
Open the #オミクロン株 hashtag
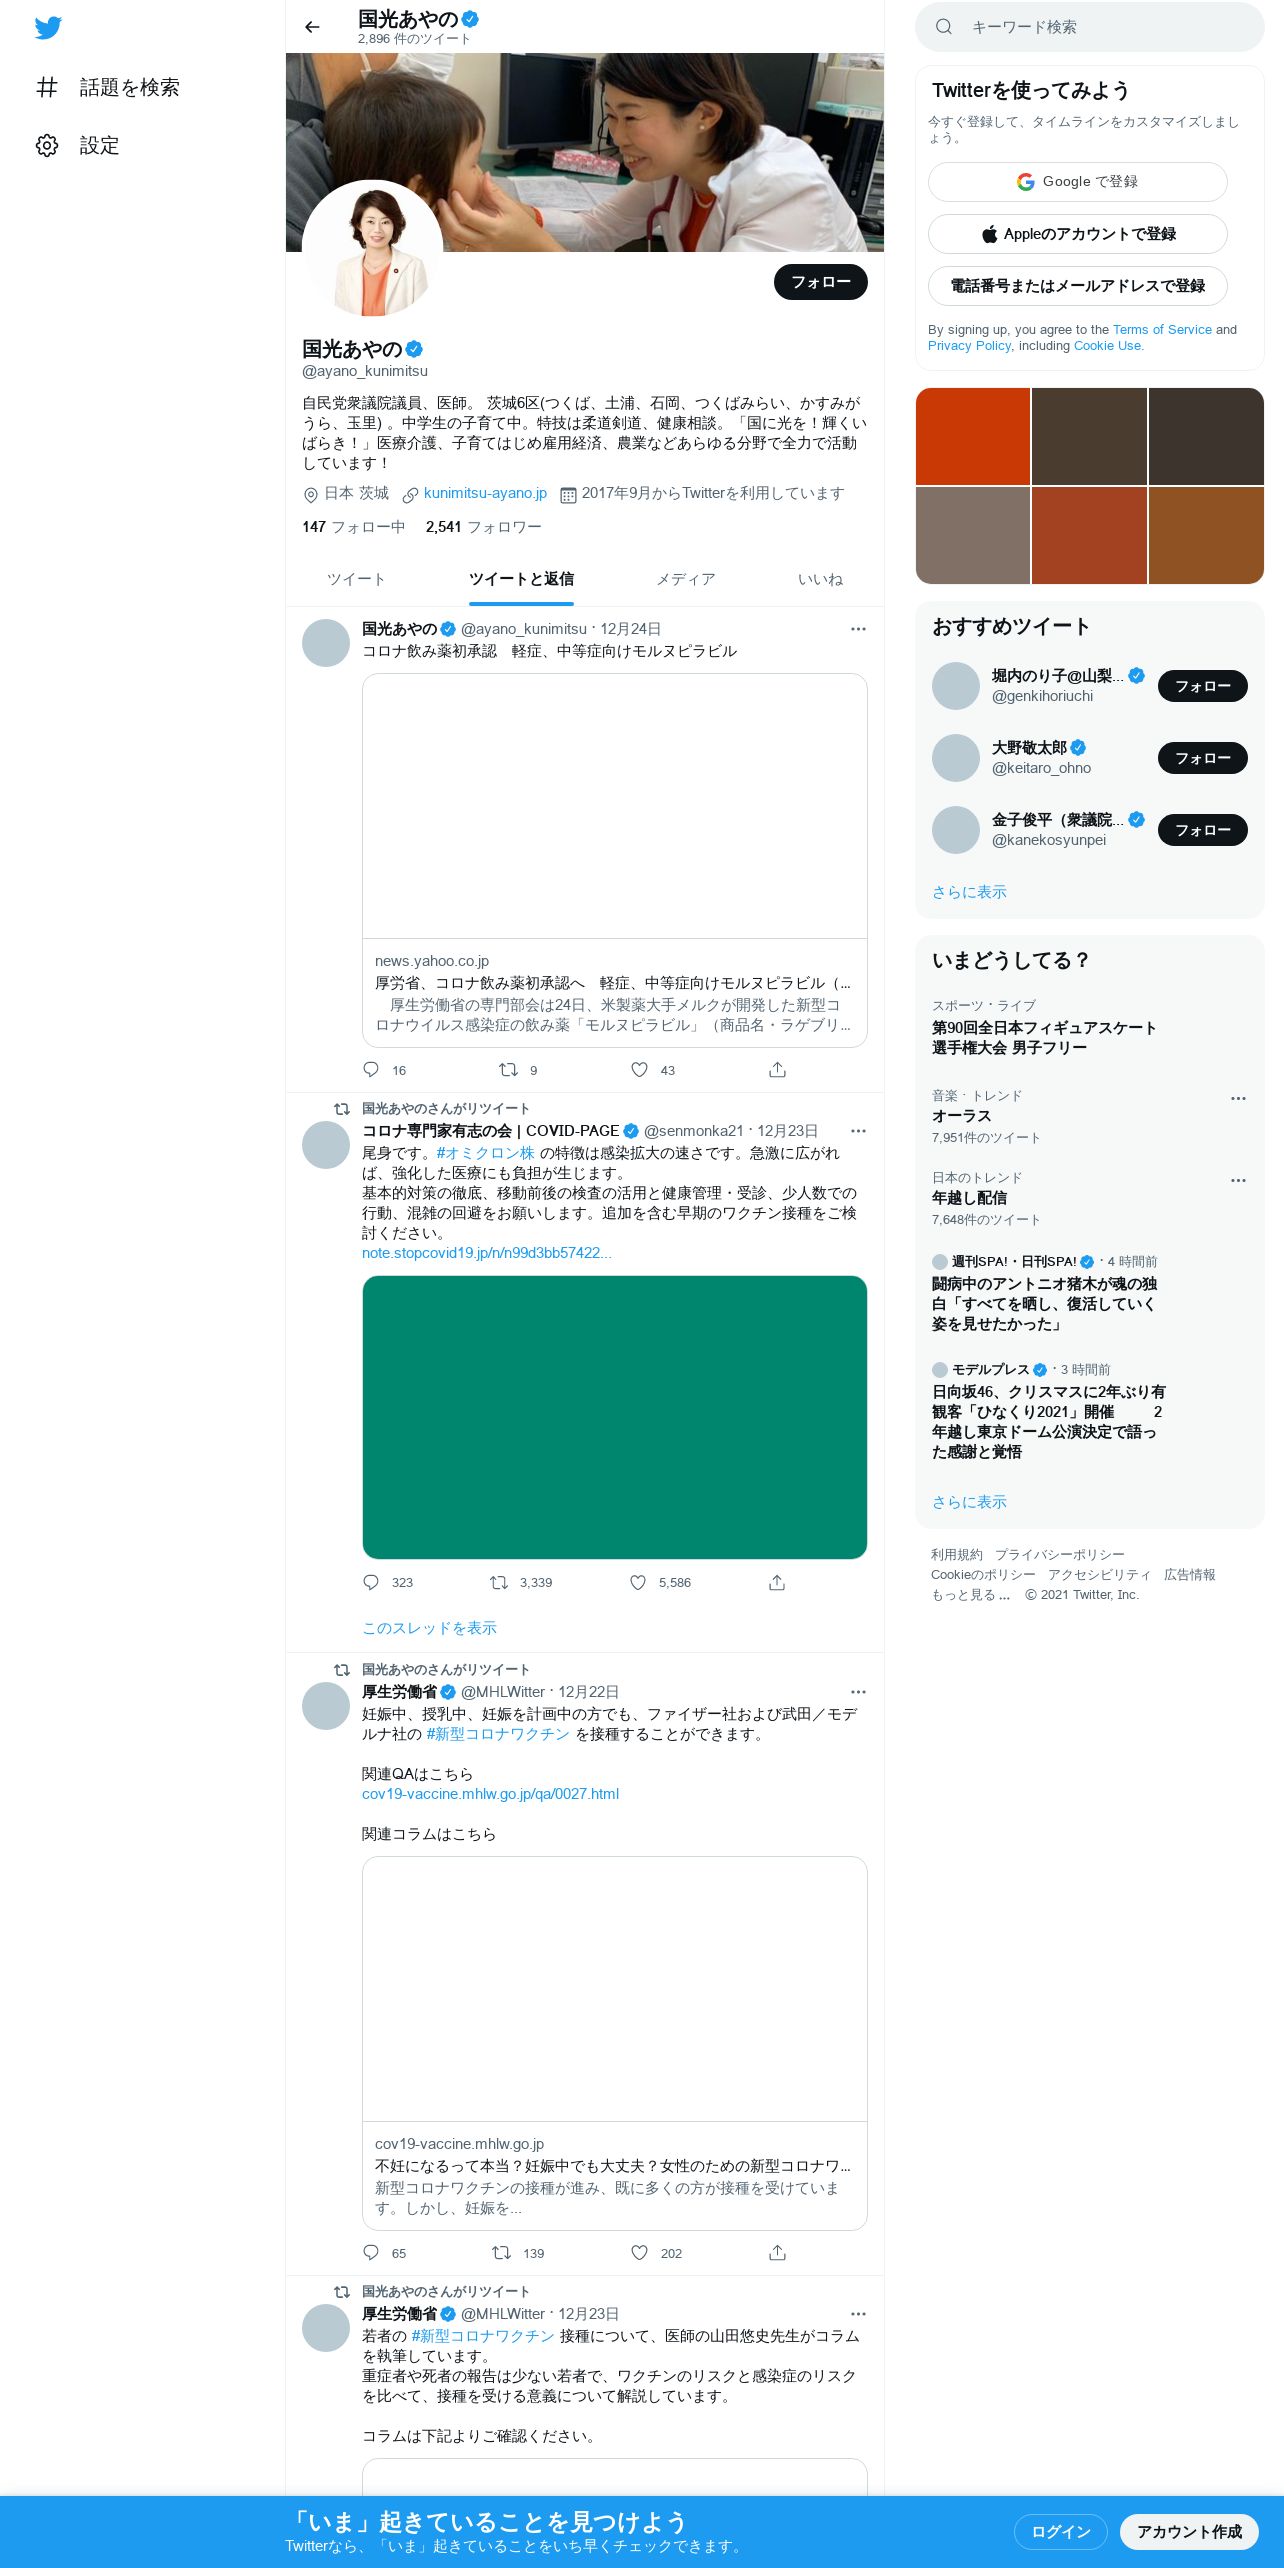coord(485,1153)
